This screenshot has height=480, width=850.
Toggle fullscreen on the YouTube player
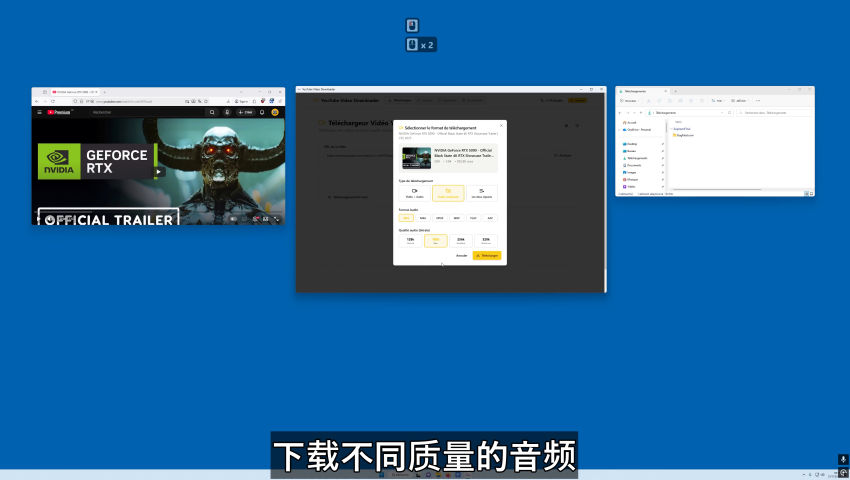[277, 218]
